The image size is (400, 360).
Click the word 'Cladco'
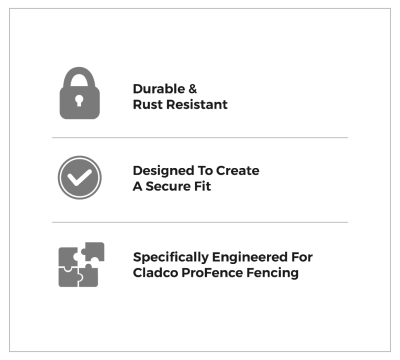155,273
